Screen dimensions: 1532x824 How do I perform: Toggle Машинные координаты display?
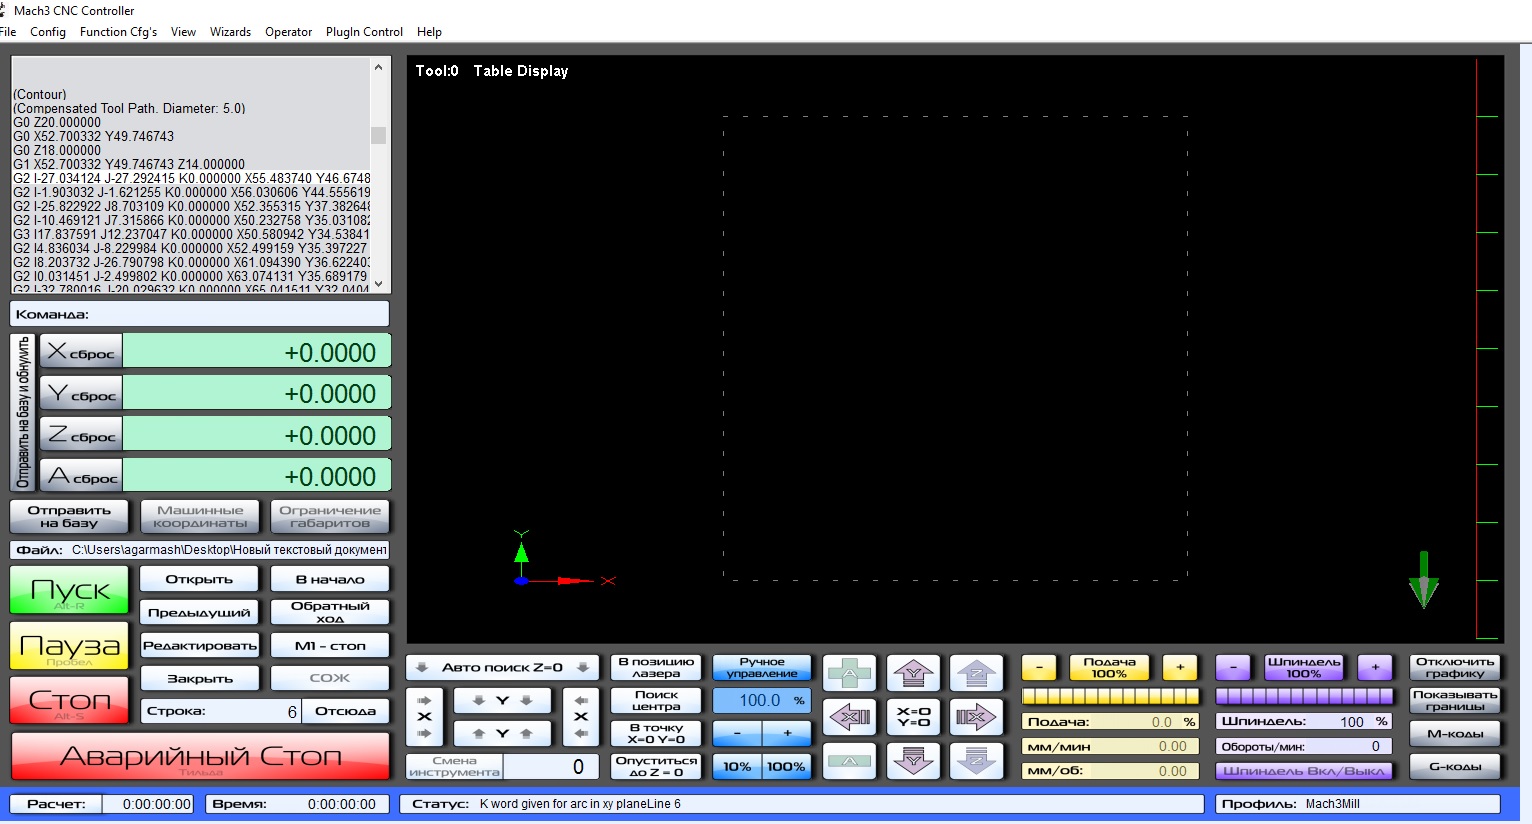(200, 516)
